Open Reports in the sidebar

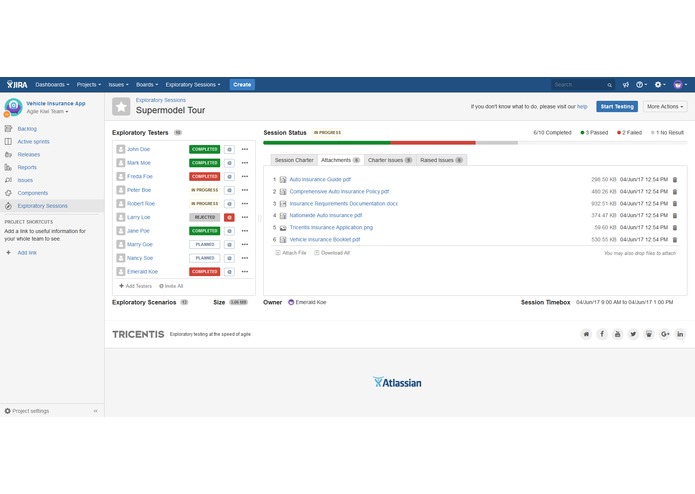27,167
